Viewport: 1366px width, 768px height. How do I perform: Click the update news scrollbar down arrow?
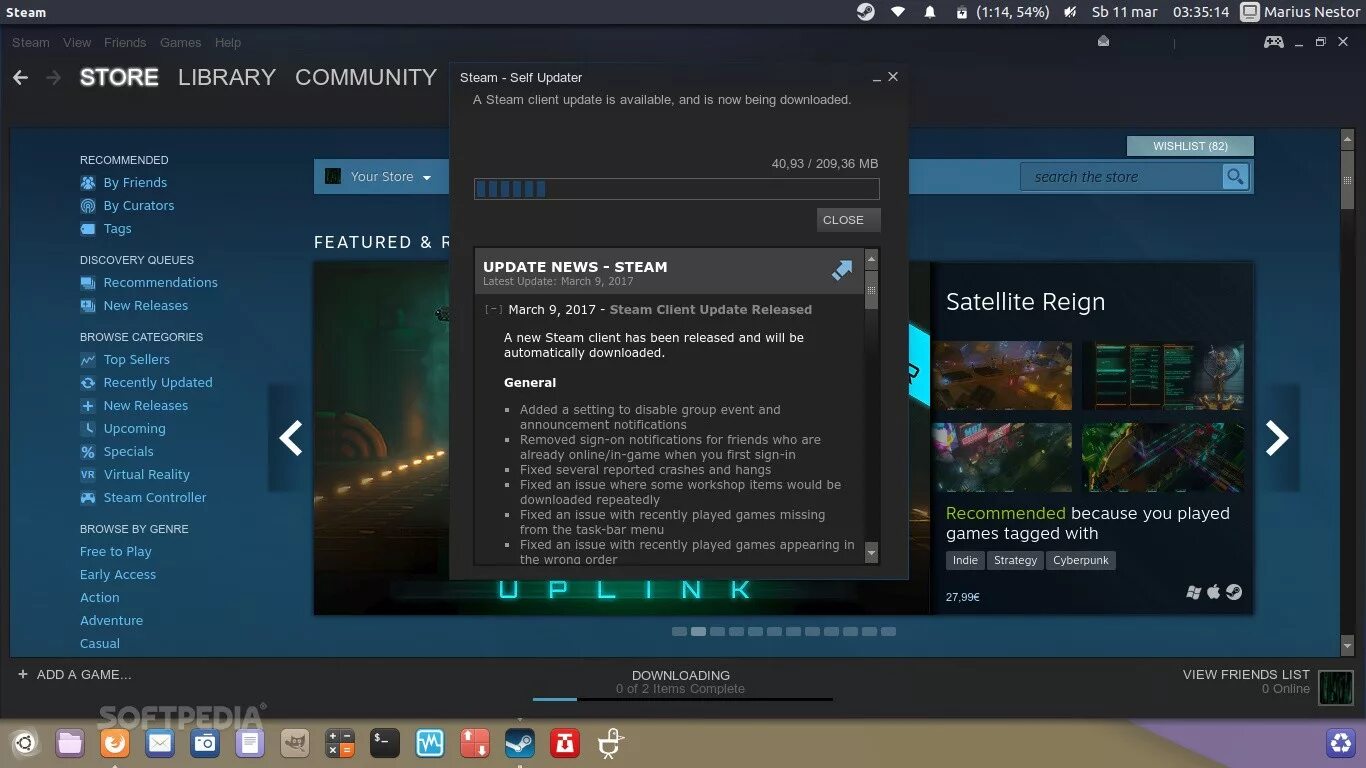point(871,553)
